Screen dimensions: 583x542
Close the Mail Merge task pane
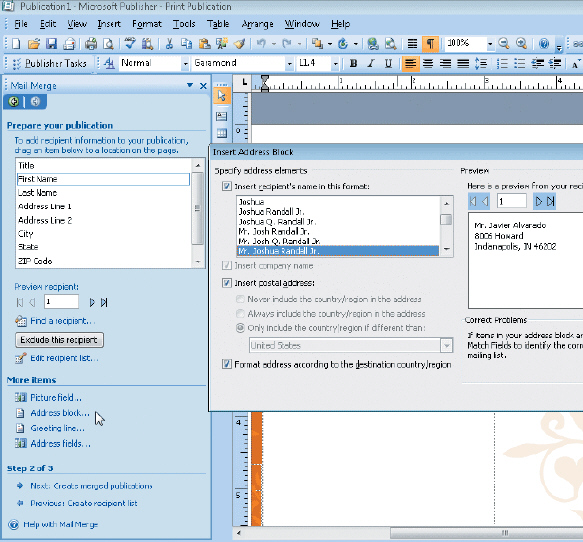click(203, 86)
